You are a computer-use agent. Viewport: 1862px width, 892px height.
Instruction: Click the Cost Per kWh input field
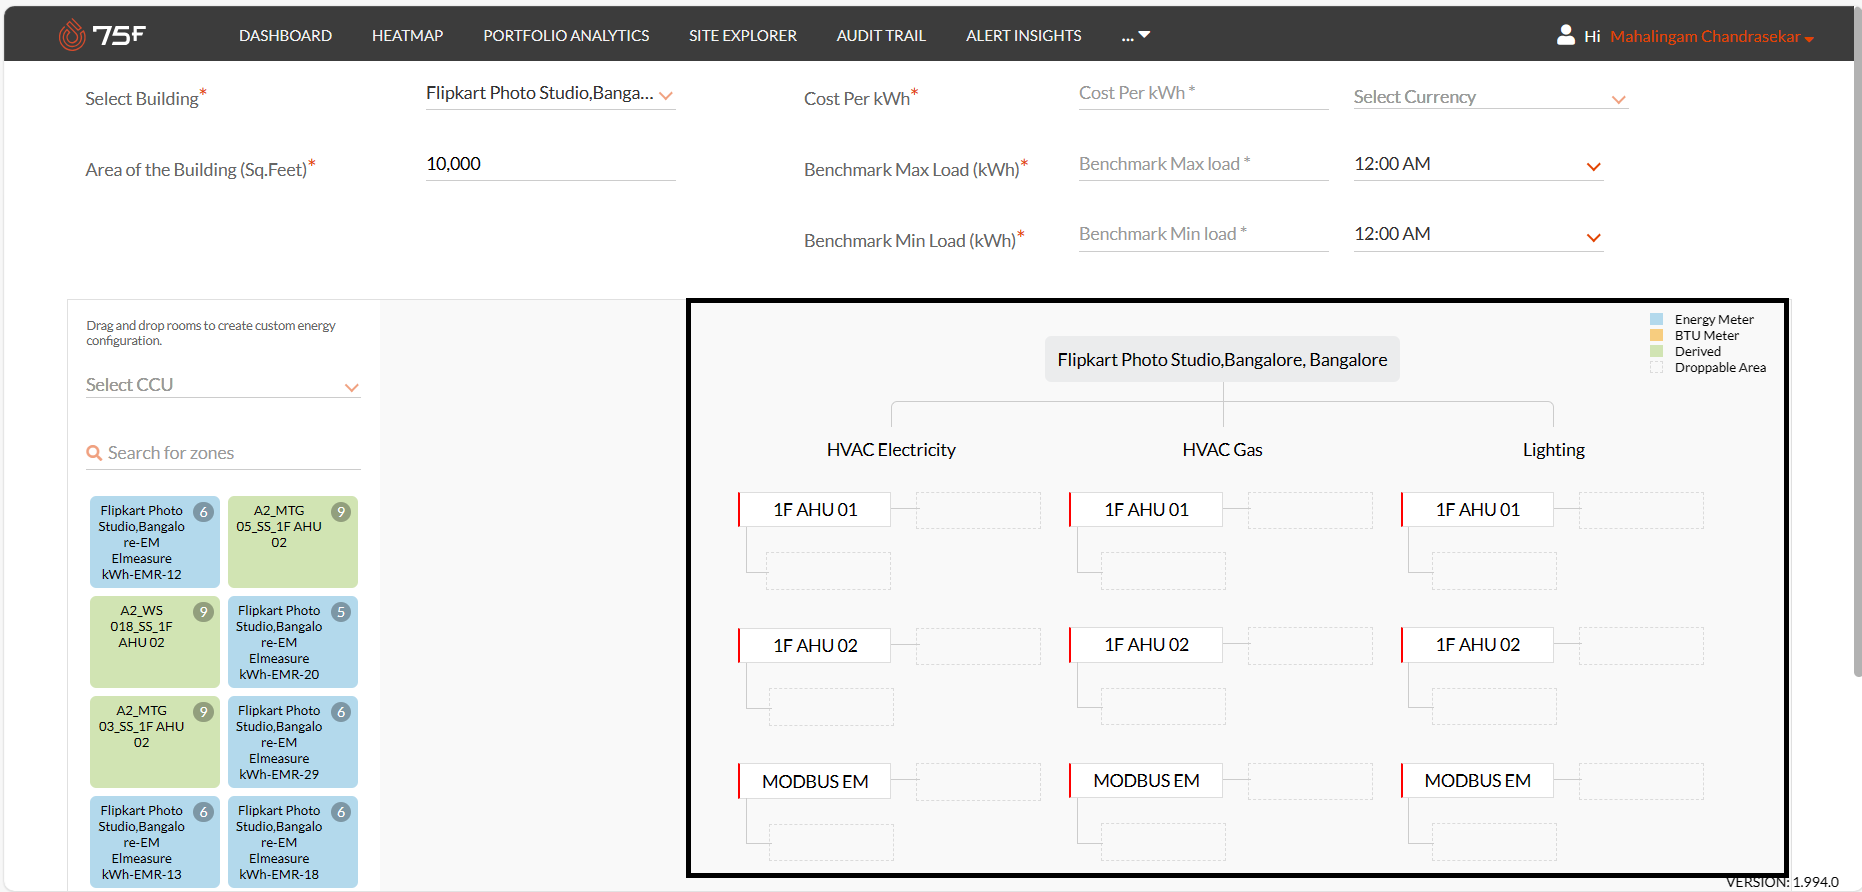point(1203,93)
